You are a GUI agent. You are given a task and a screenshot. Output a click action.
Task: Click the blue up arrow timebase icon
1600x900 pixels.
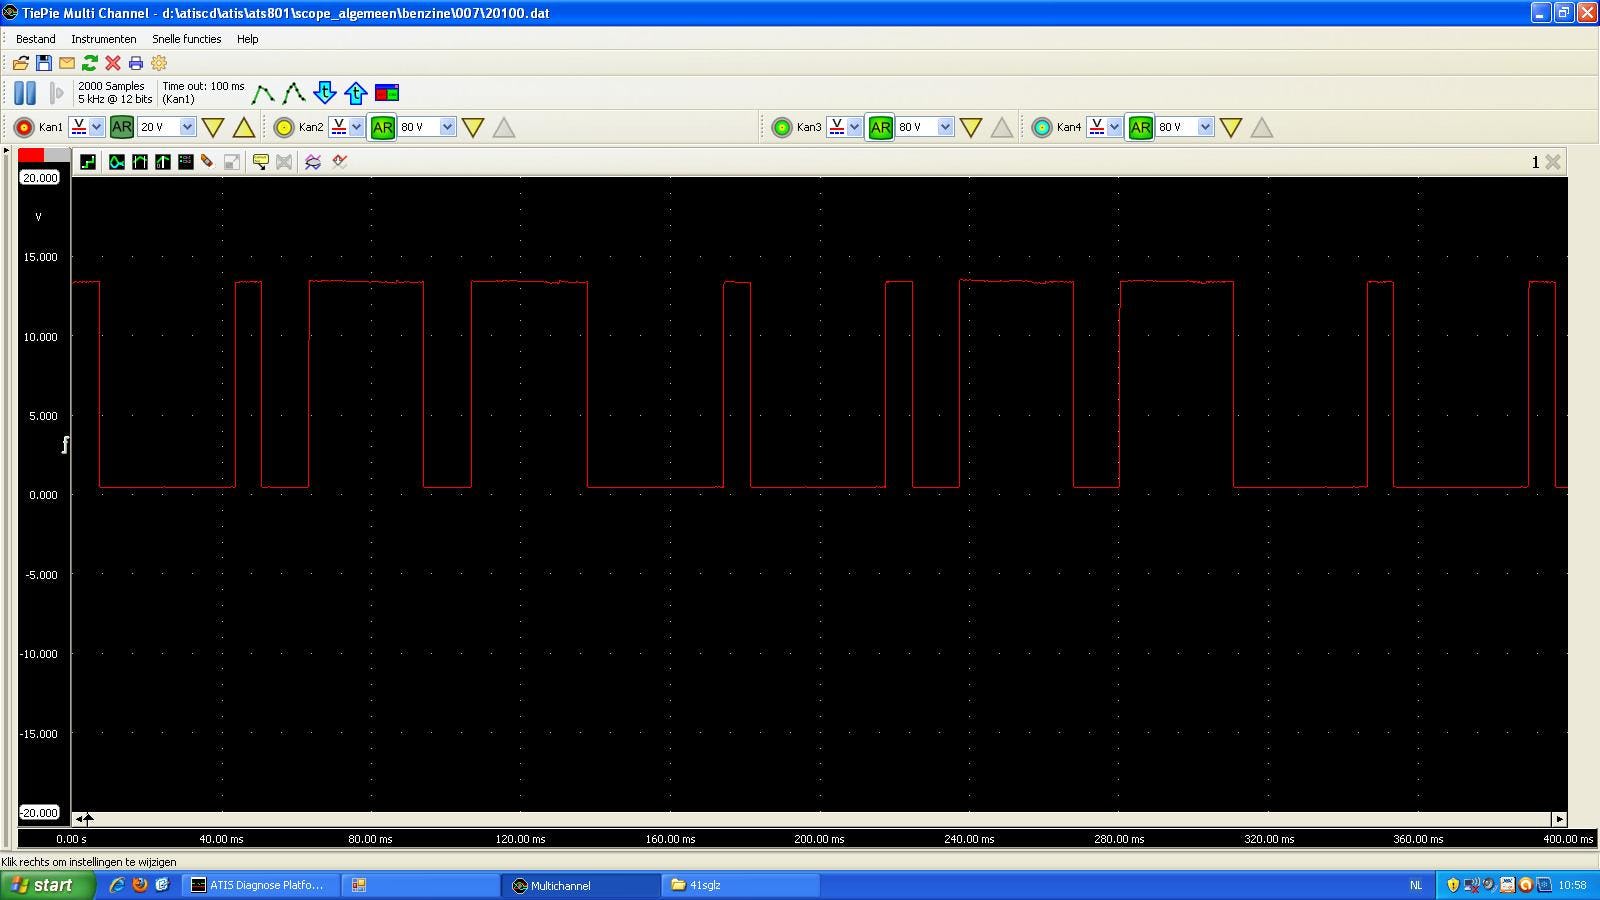click(x=356, y=93)
